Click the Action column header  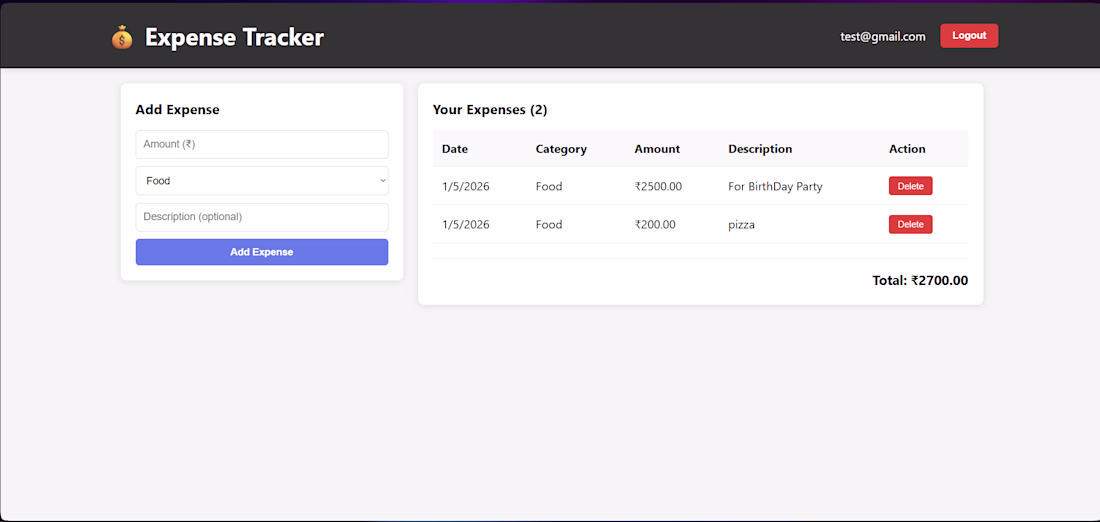[x=907, y=149]
